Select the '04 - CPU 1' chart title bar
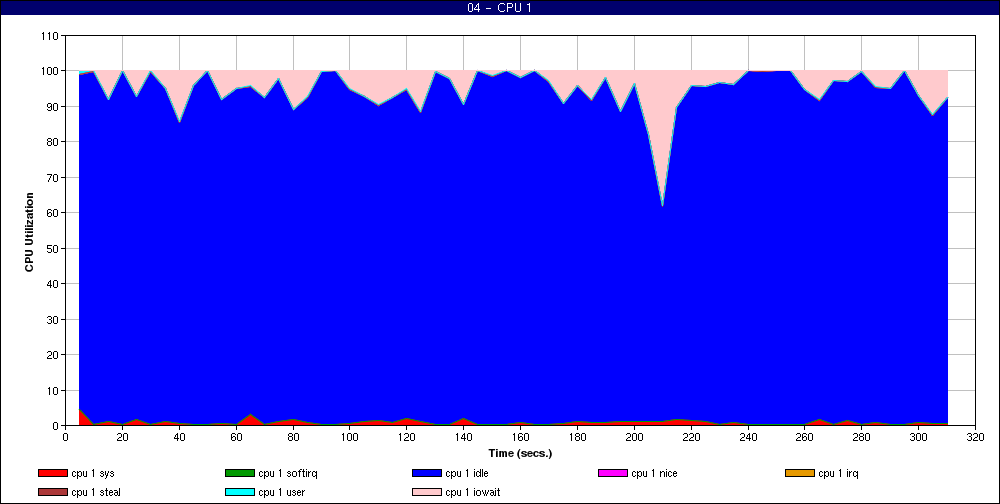 pos(500,8)
